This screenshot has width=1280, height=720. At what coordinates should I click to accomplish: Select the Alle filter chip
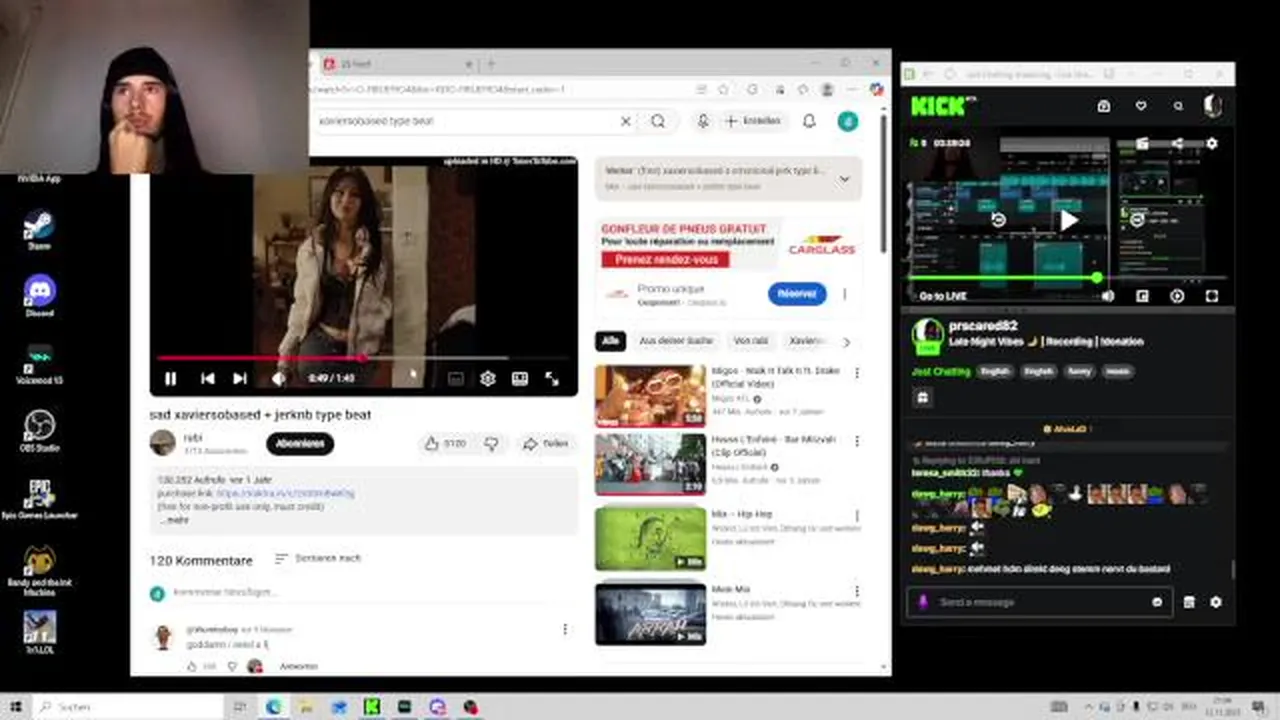610,341
